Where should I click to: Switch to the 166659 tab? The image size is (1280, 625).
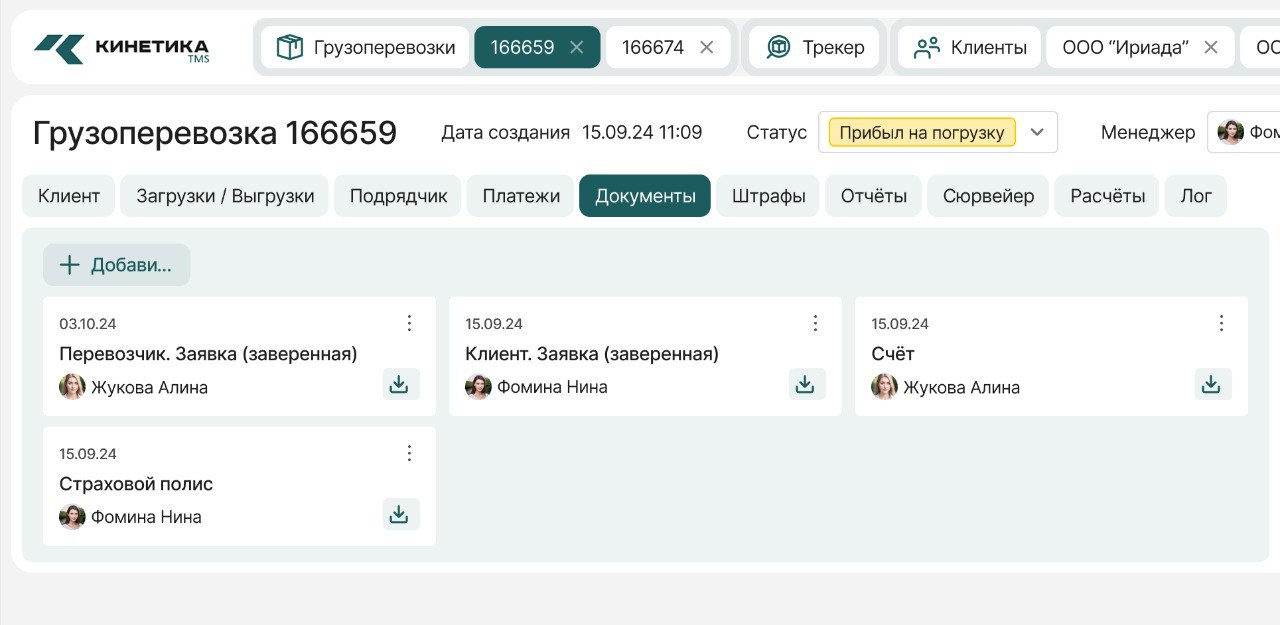(537, 47)
